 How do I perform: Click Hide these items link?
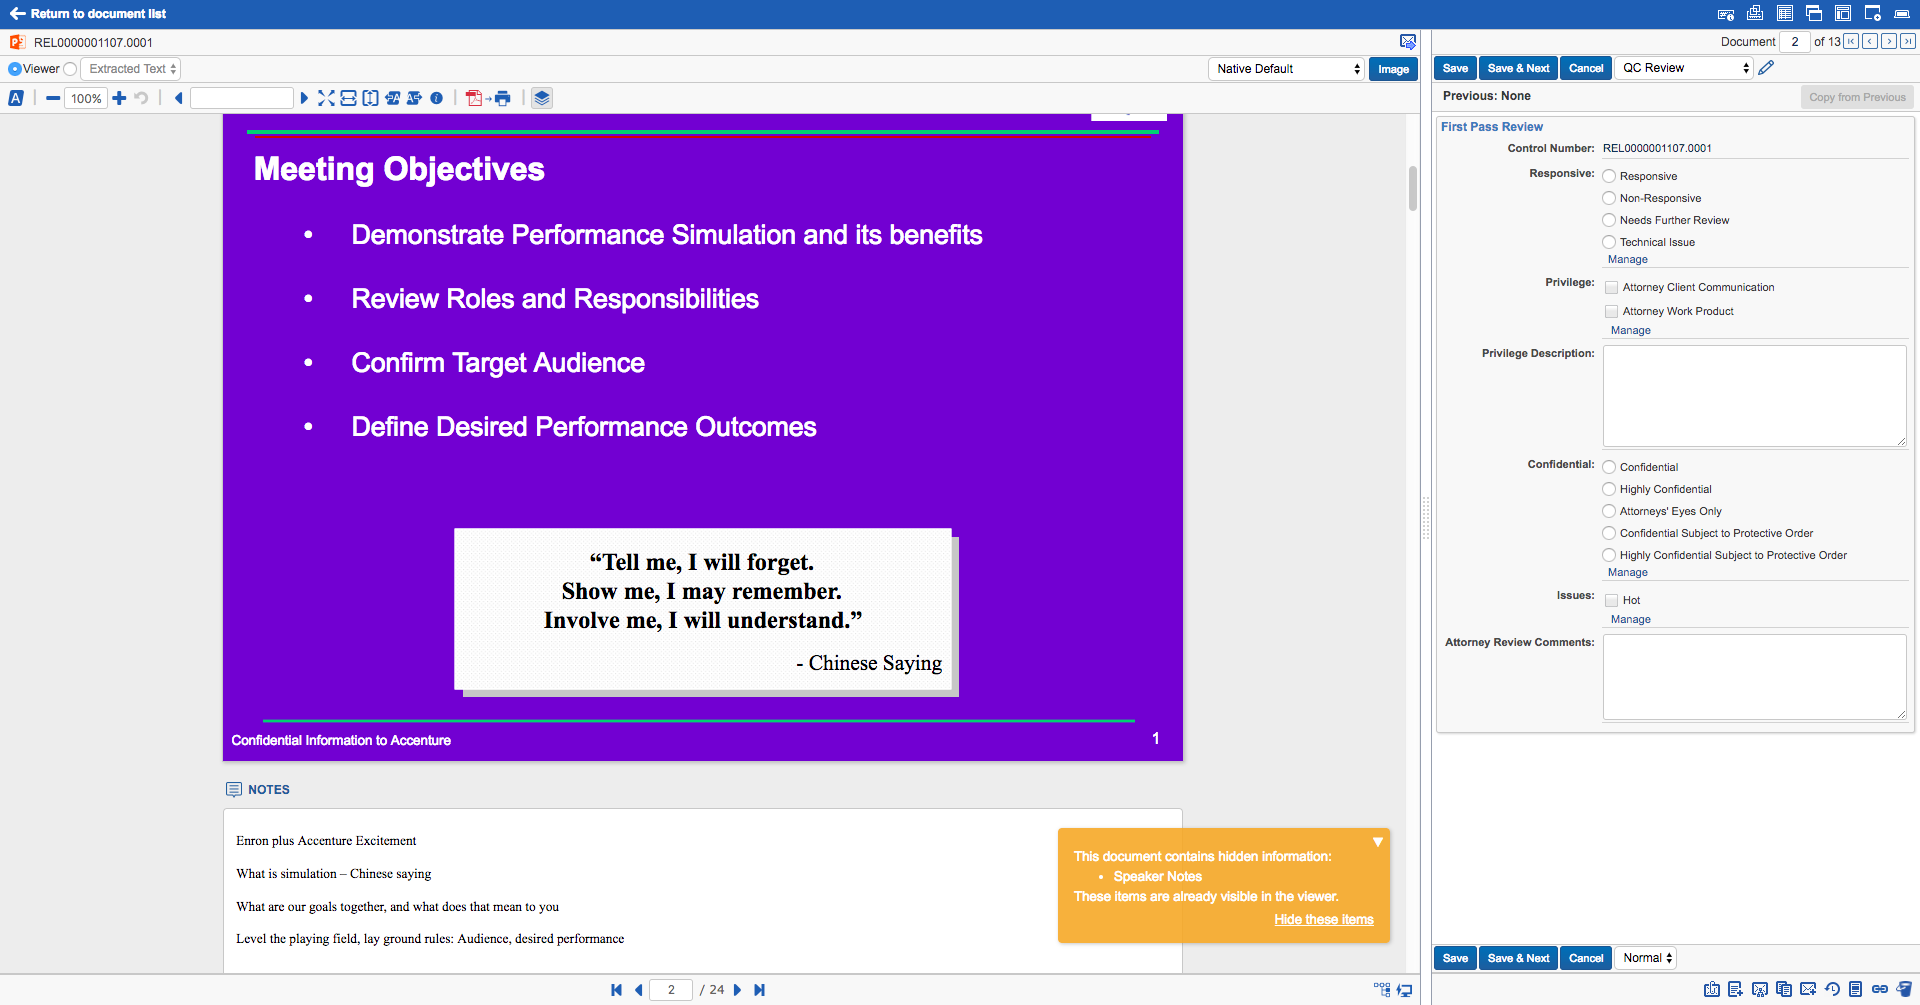(x=1323, y=920)
